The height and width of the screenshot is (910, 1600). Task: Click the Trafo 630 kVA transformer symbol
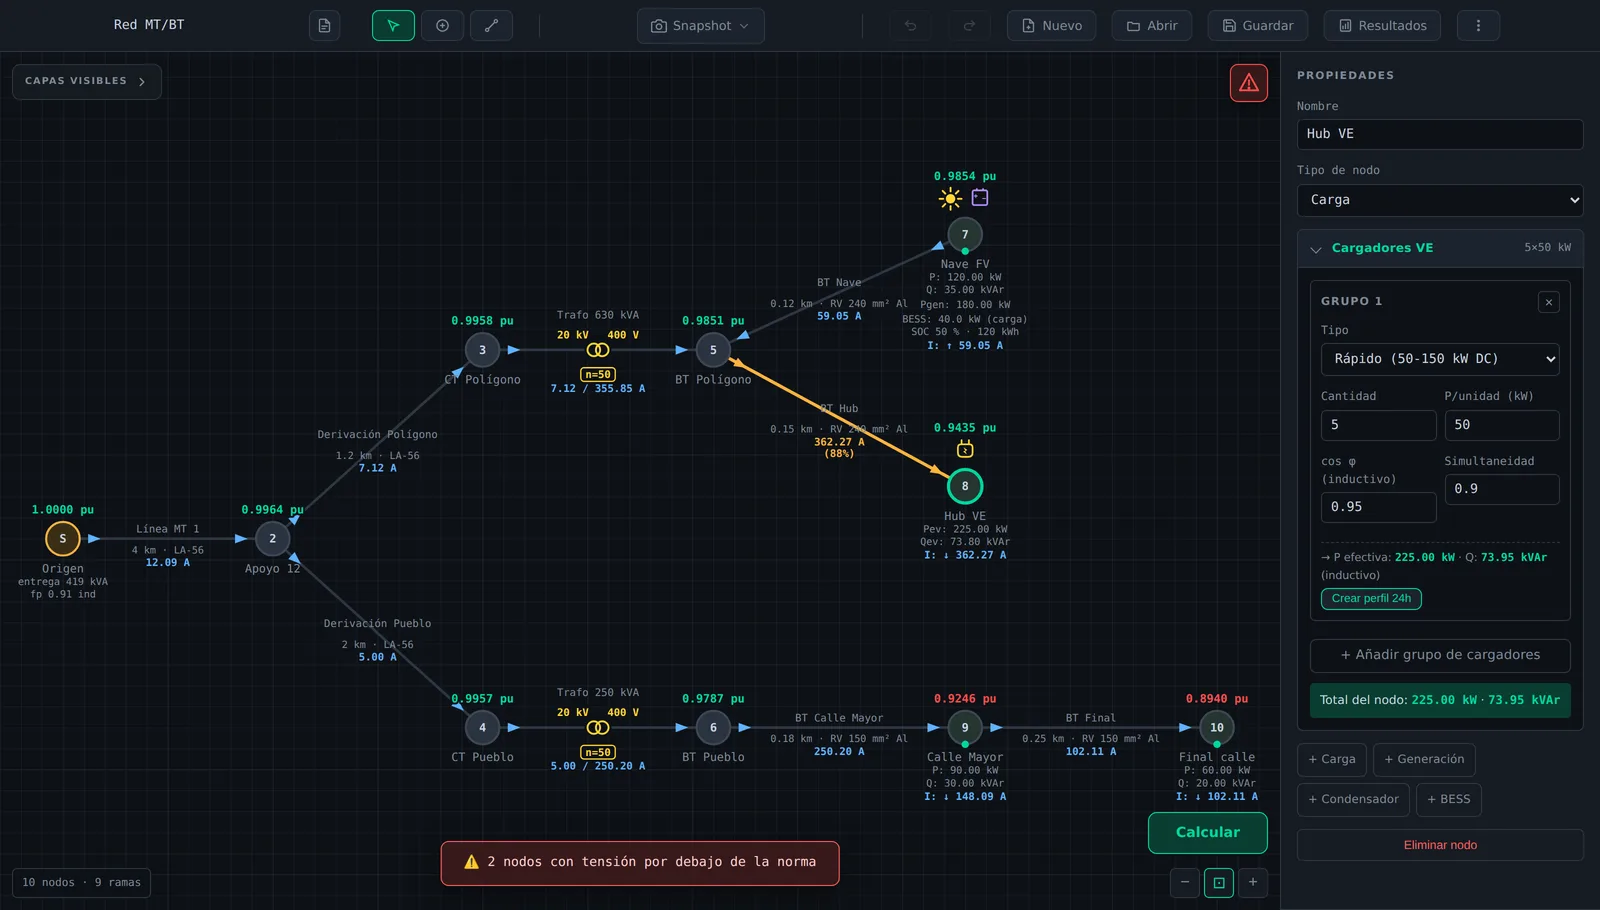tap(598, 350)
